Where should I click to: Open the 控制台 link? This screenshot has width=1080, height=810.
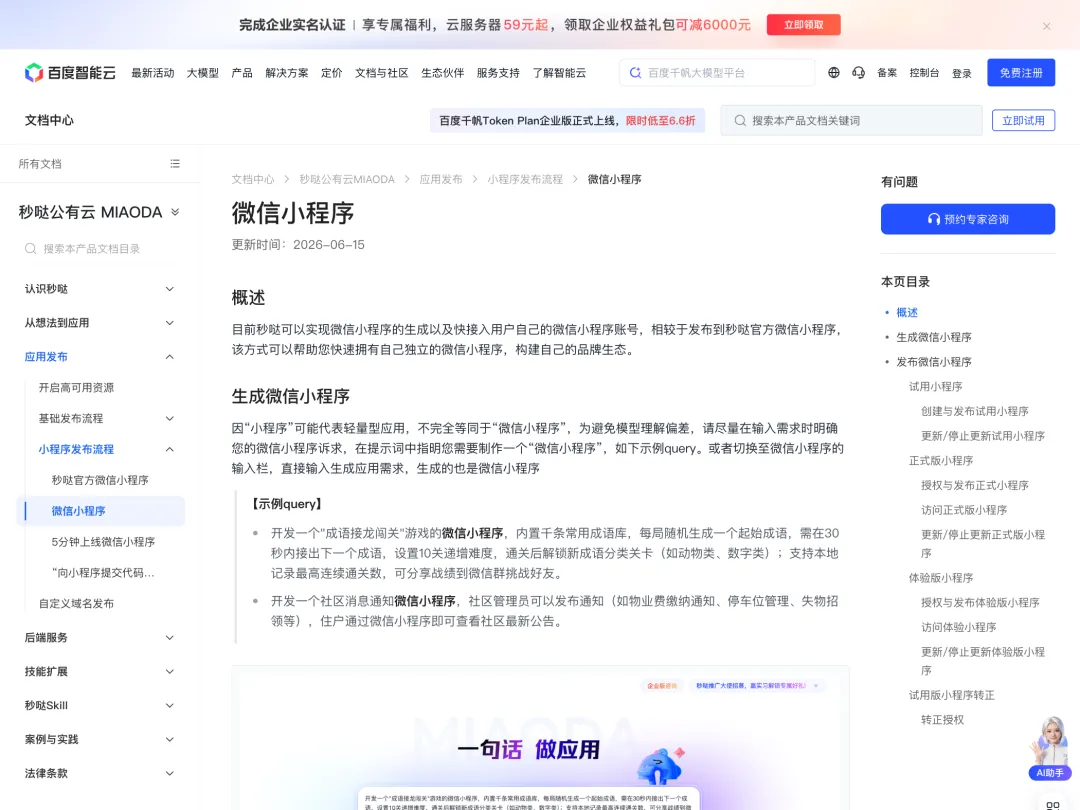pos(924,72)
